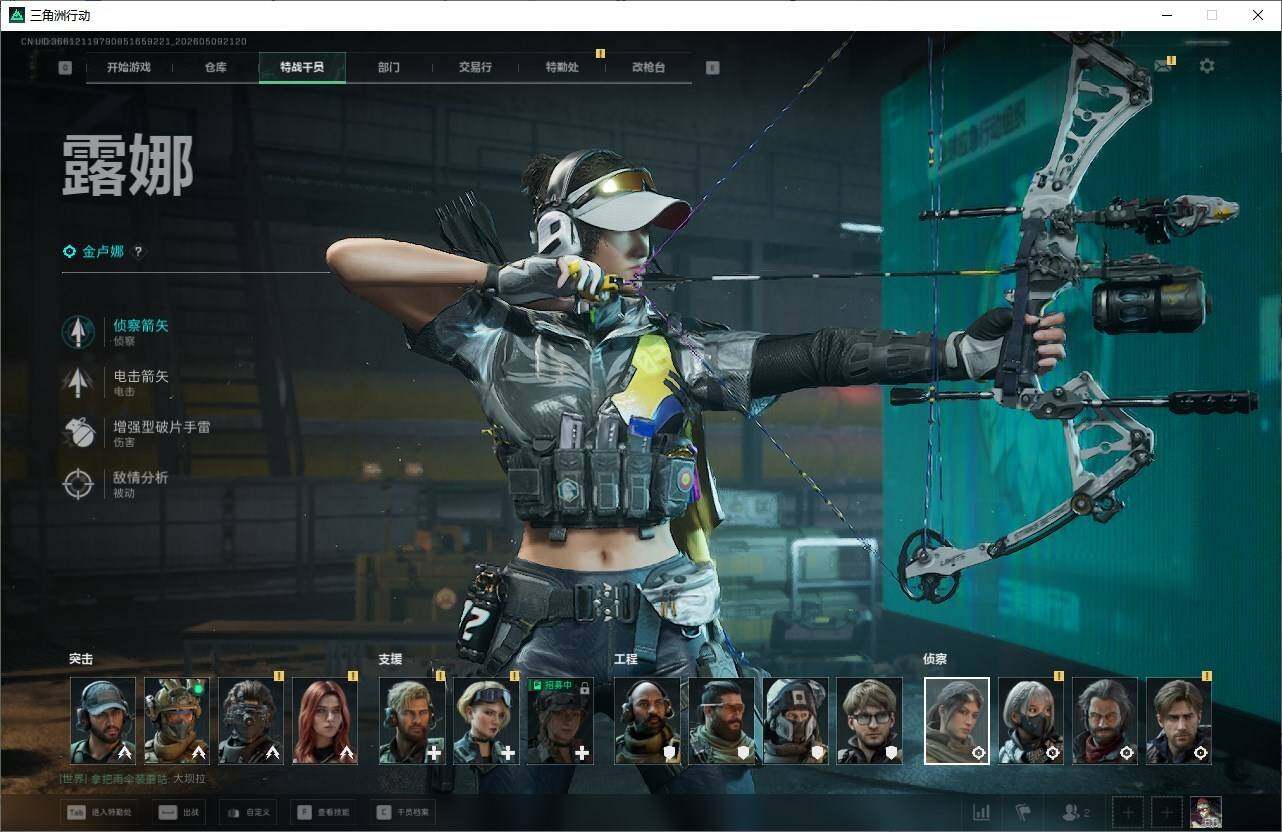This screenshot has height=832, width=1282.
Task: Choose the 突击 operator with green-lit helmet
Action: point(177,721)
